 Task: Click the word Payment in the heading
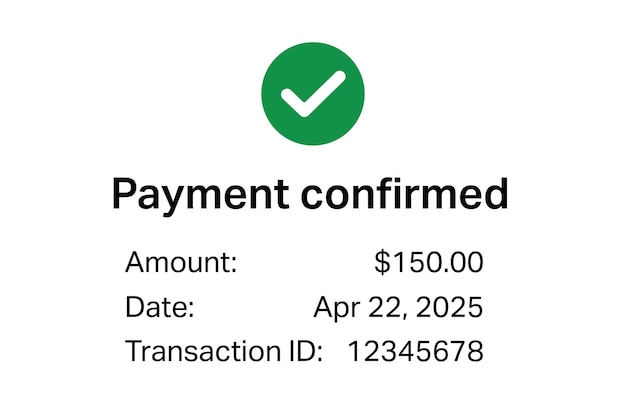point(200,196)
